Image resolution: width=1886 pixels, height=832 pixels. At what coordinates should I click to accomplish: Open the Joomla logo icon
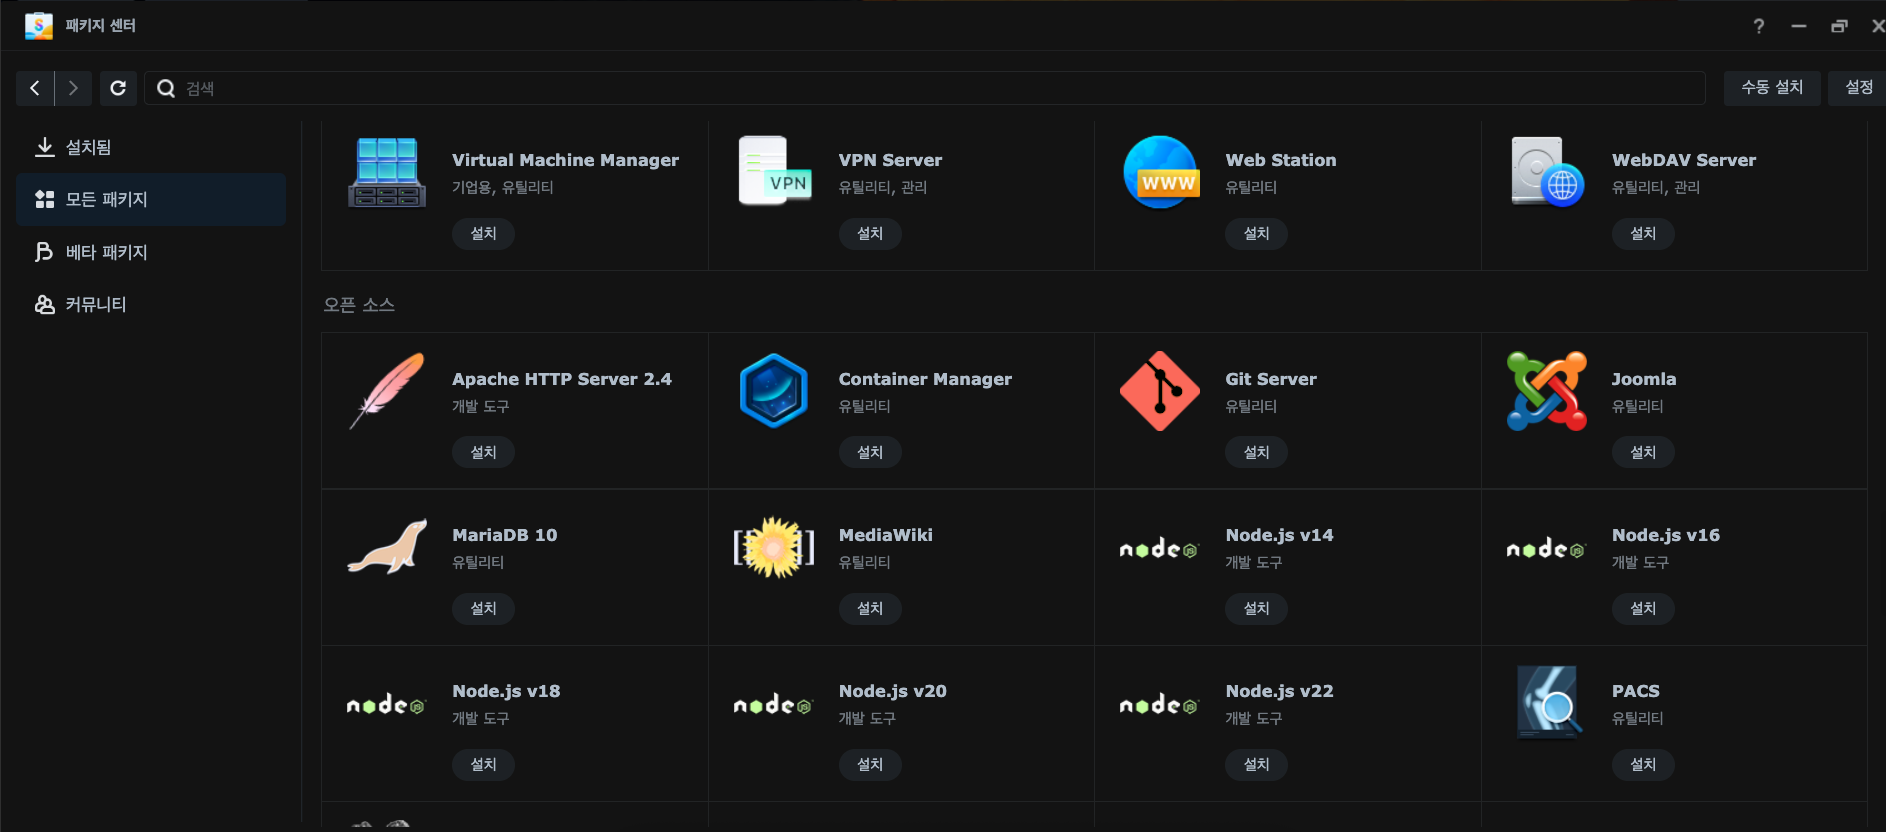click(x=1546, y=391)
